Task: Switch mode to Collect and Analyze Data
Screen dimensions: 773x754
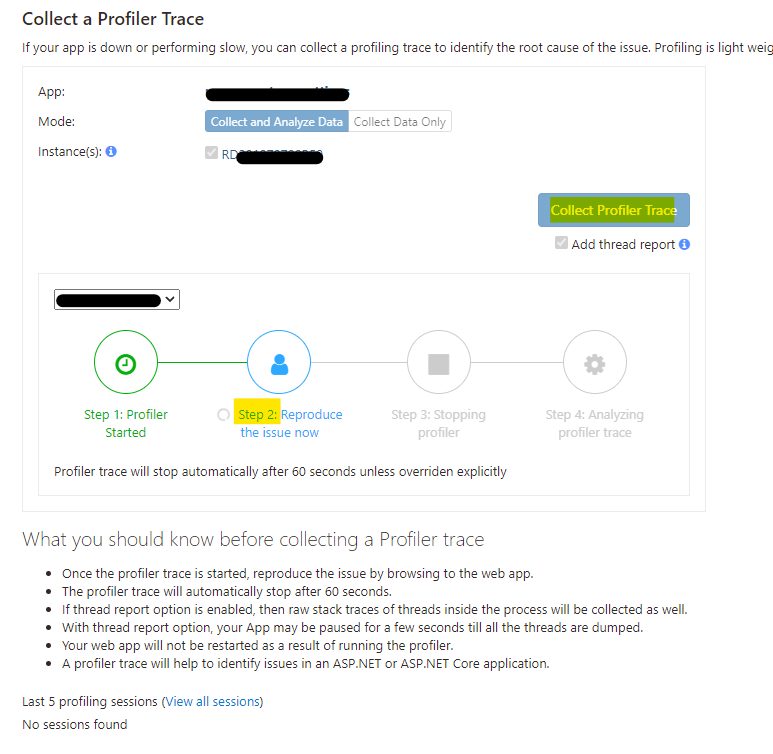Action: pyautogui.click(x=277, y=122)
